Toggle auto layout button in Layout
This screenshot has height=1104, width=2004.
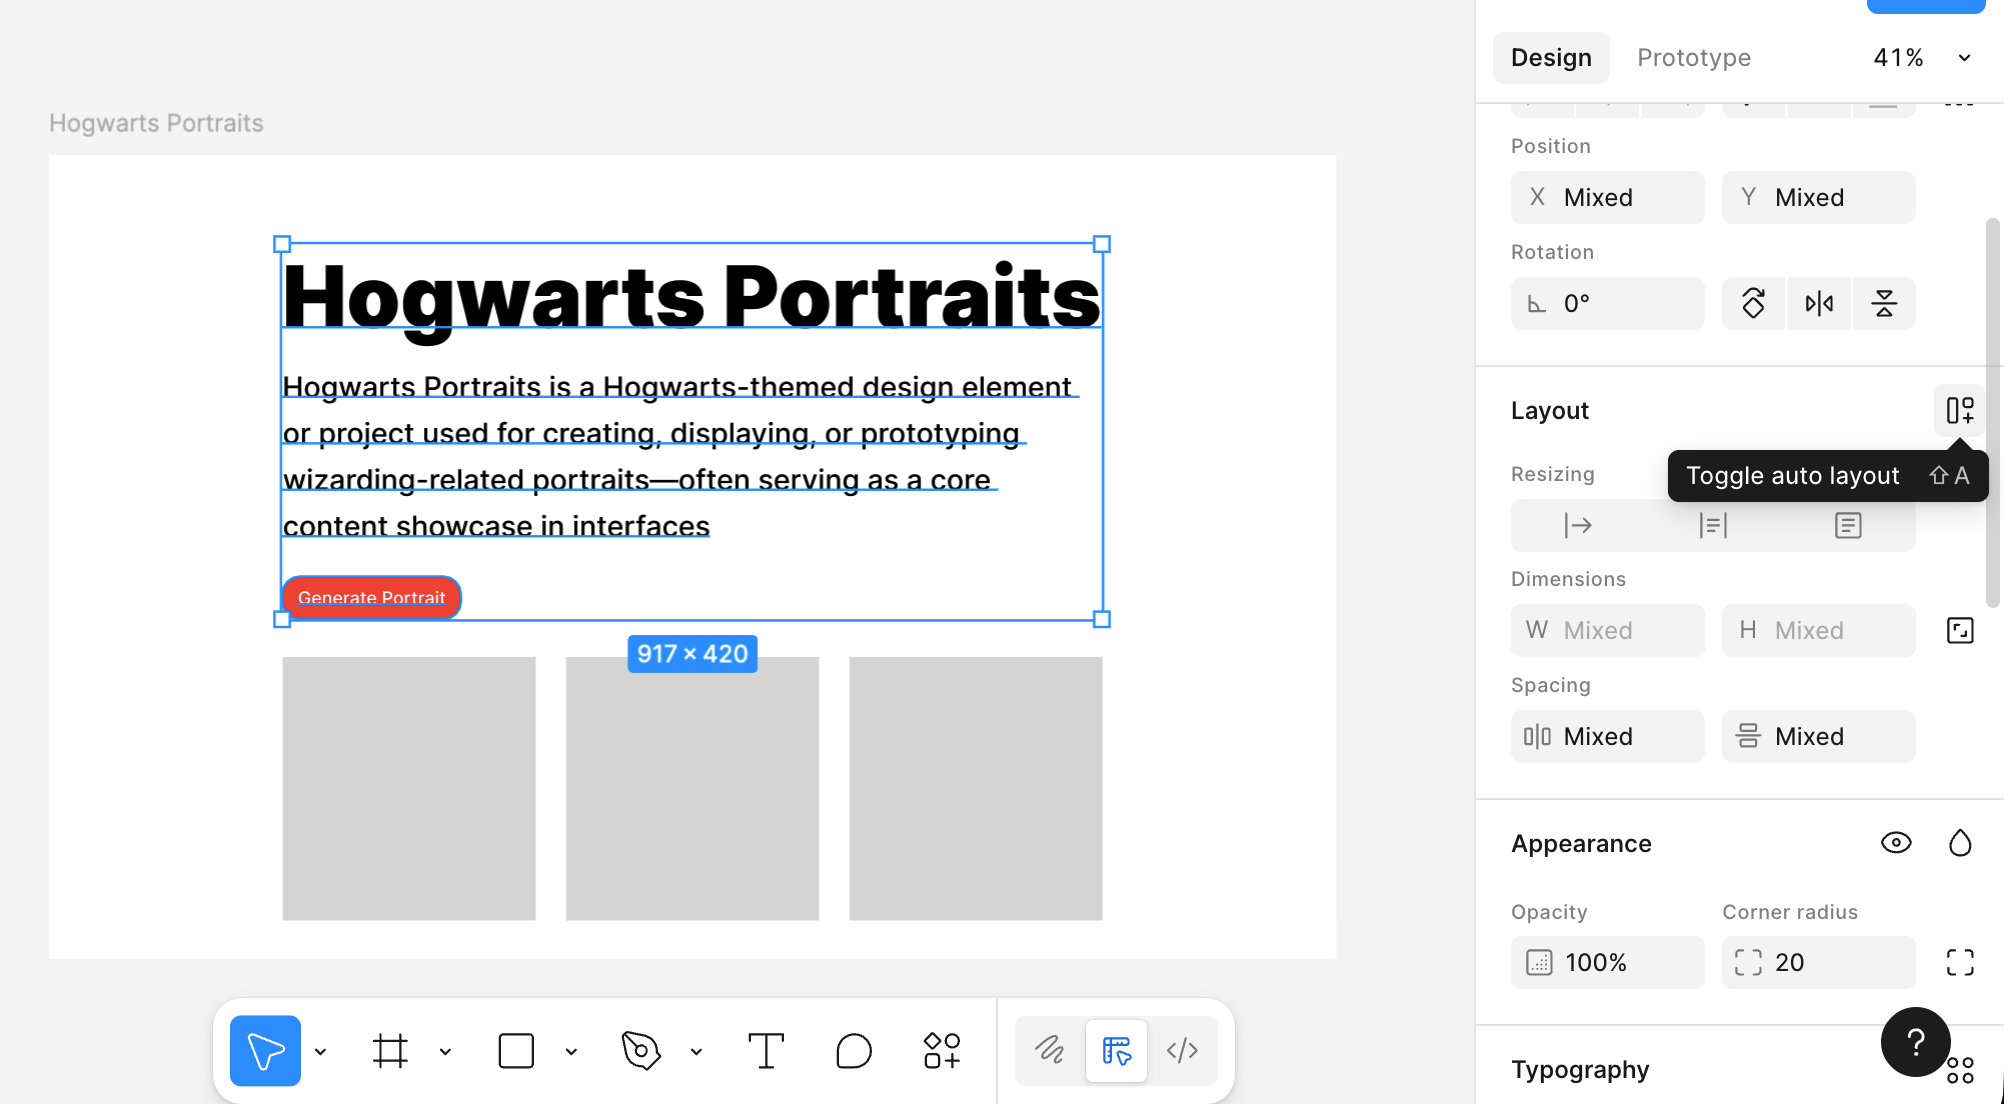pyautogui.click(x=1959, y=410)
